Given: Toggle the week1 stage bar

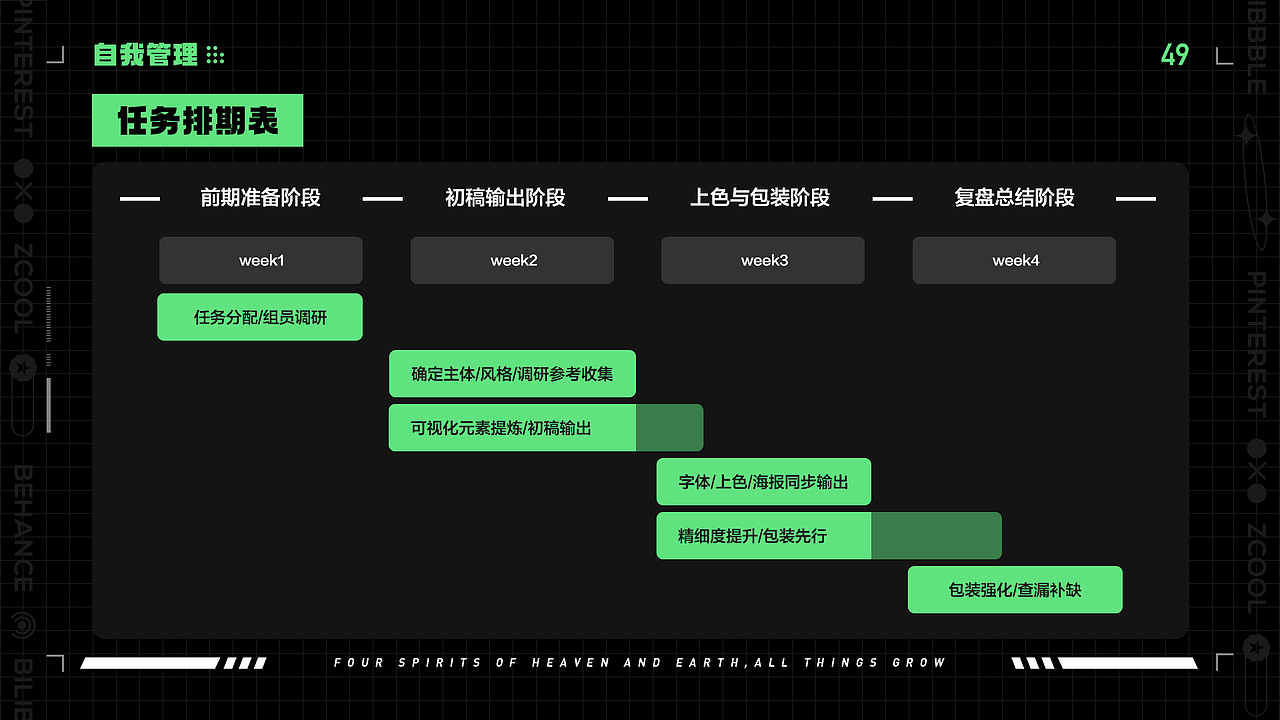Looking at the screenshot, I should click(260, 260).
